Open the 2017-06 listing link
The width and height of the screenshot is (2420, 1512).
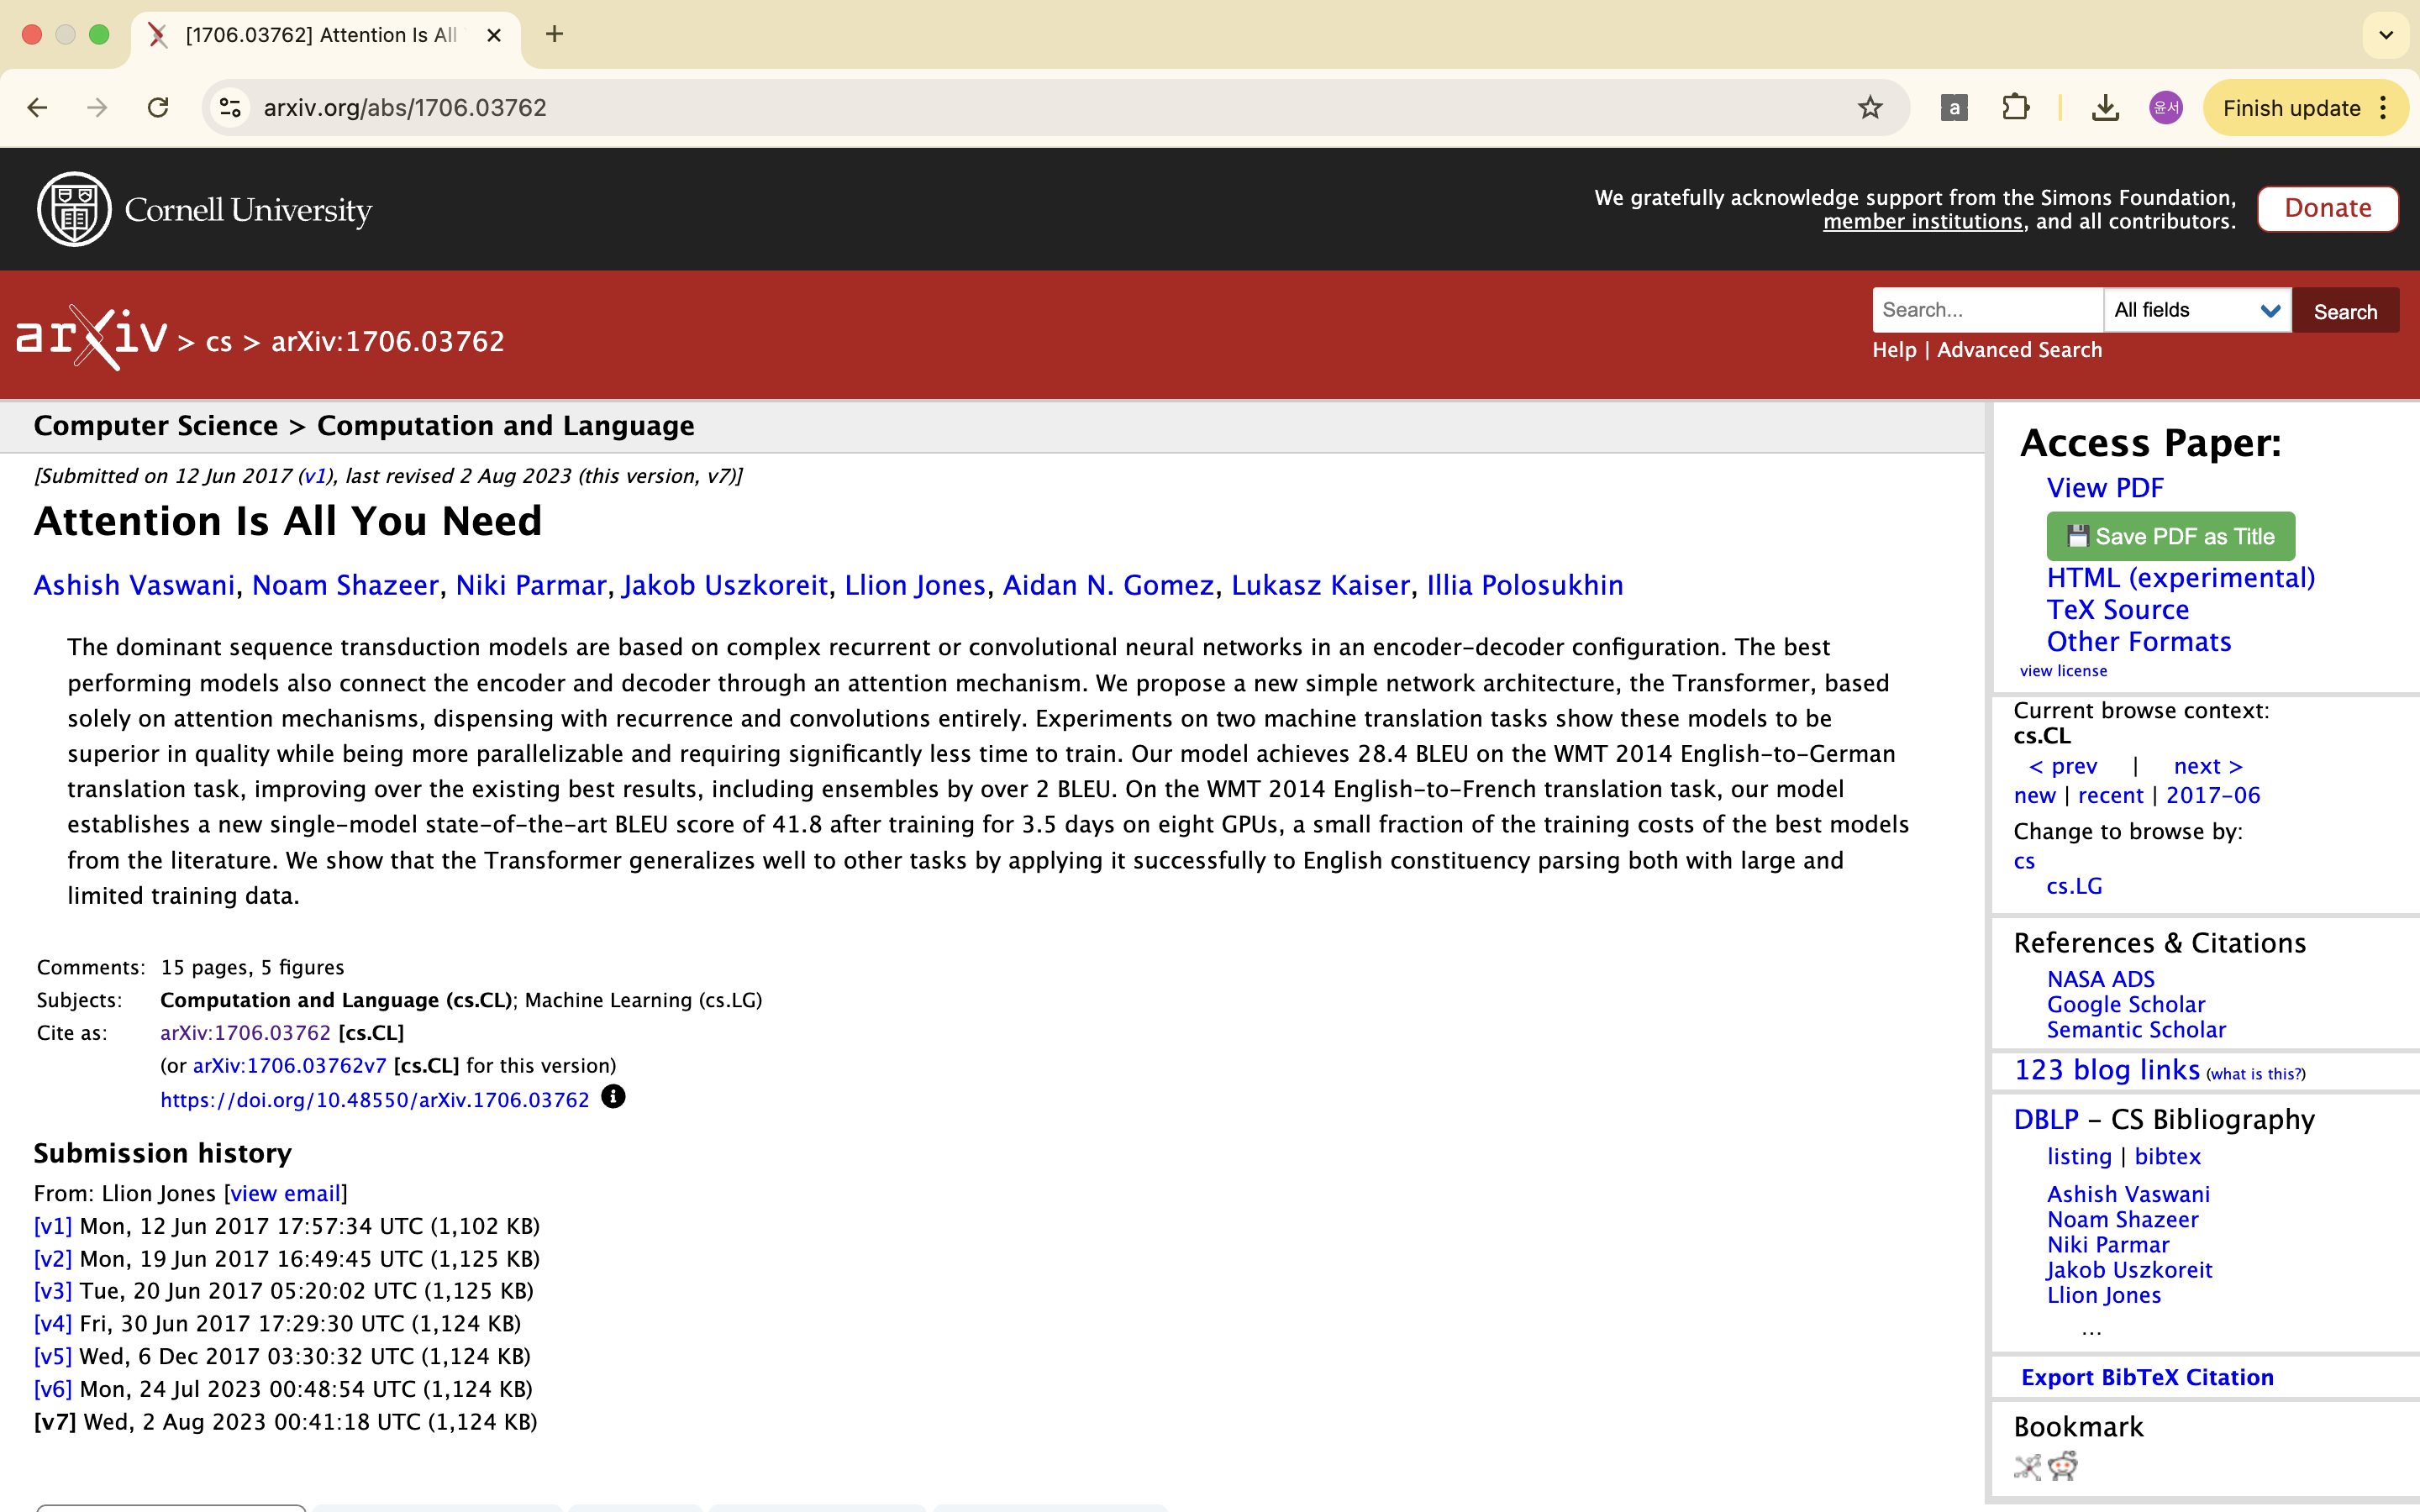click(x=2212, y=796)
